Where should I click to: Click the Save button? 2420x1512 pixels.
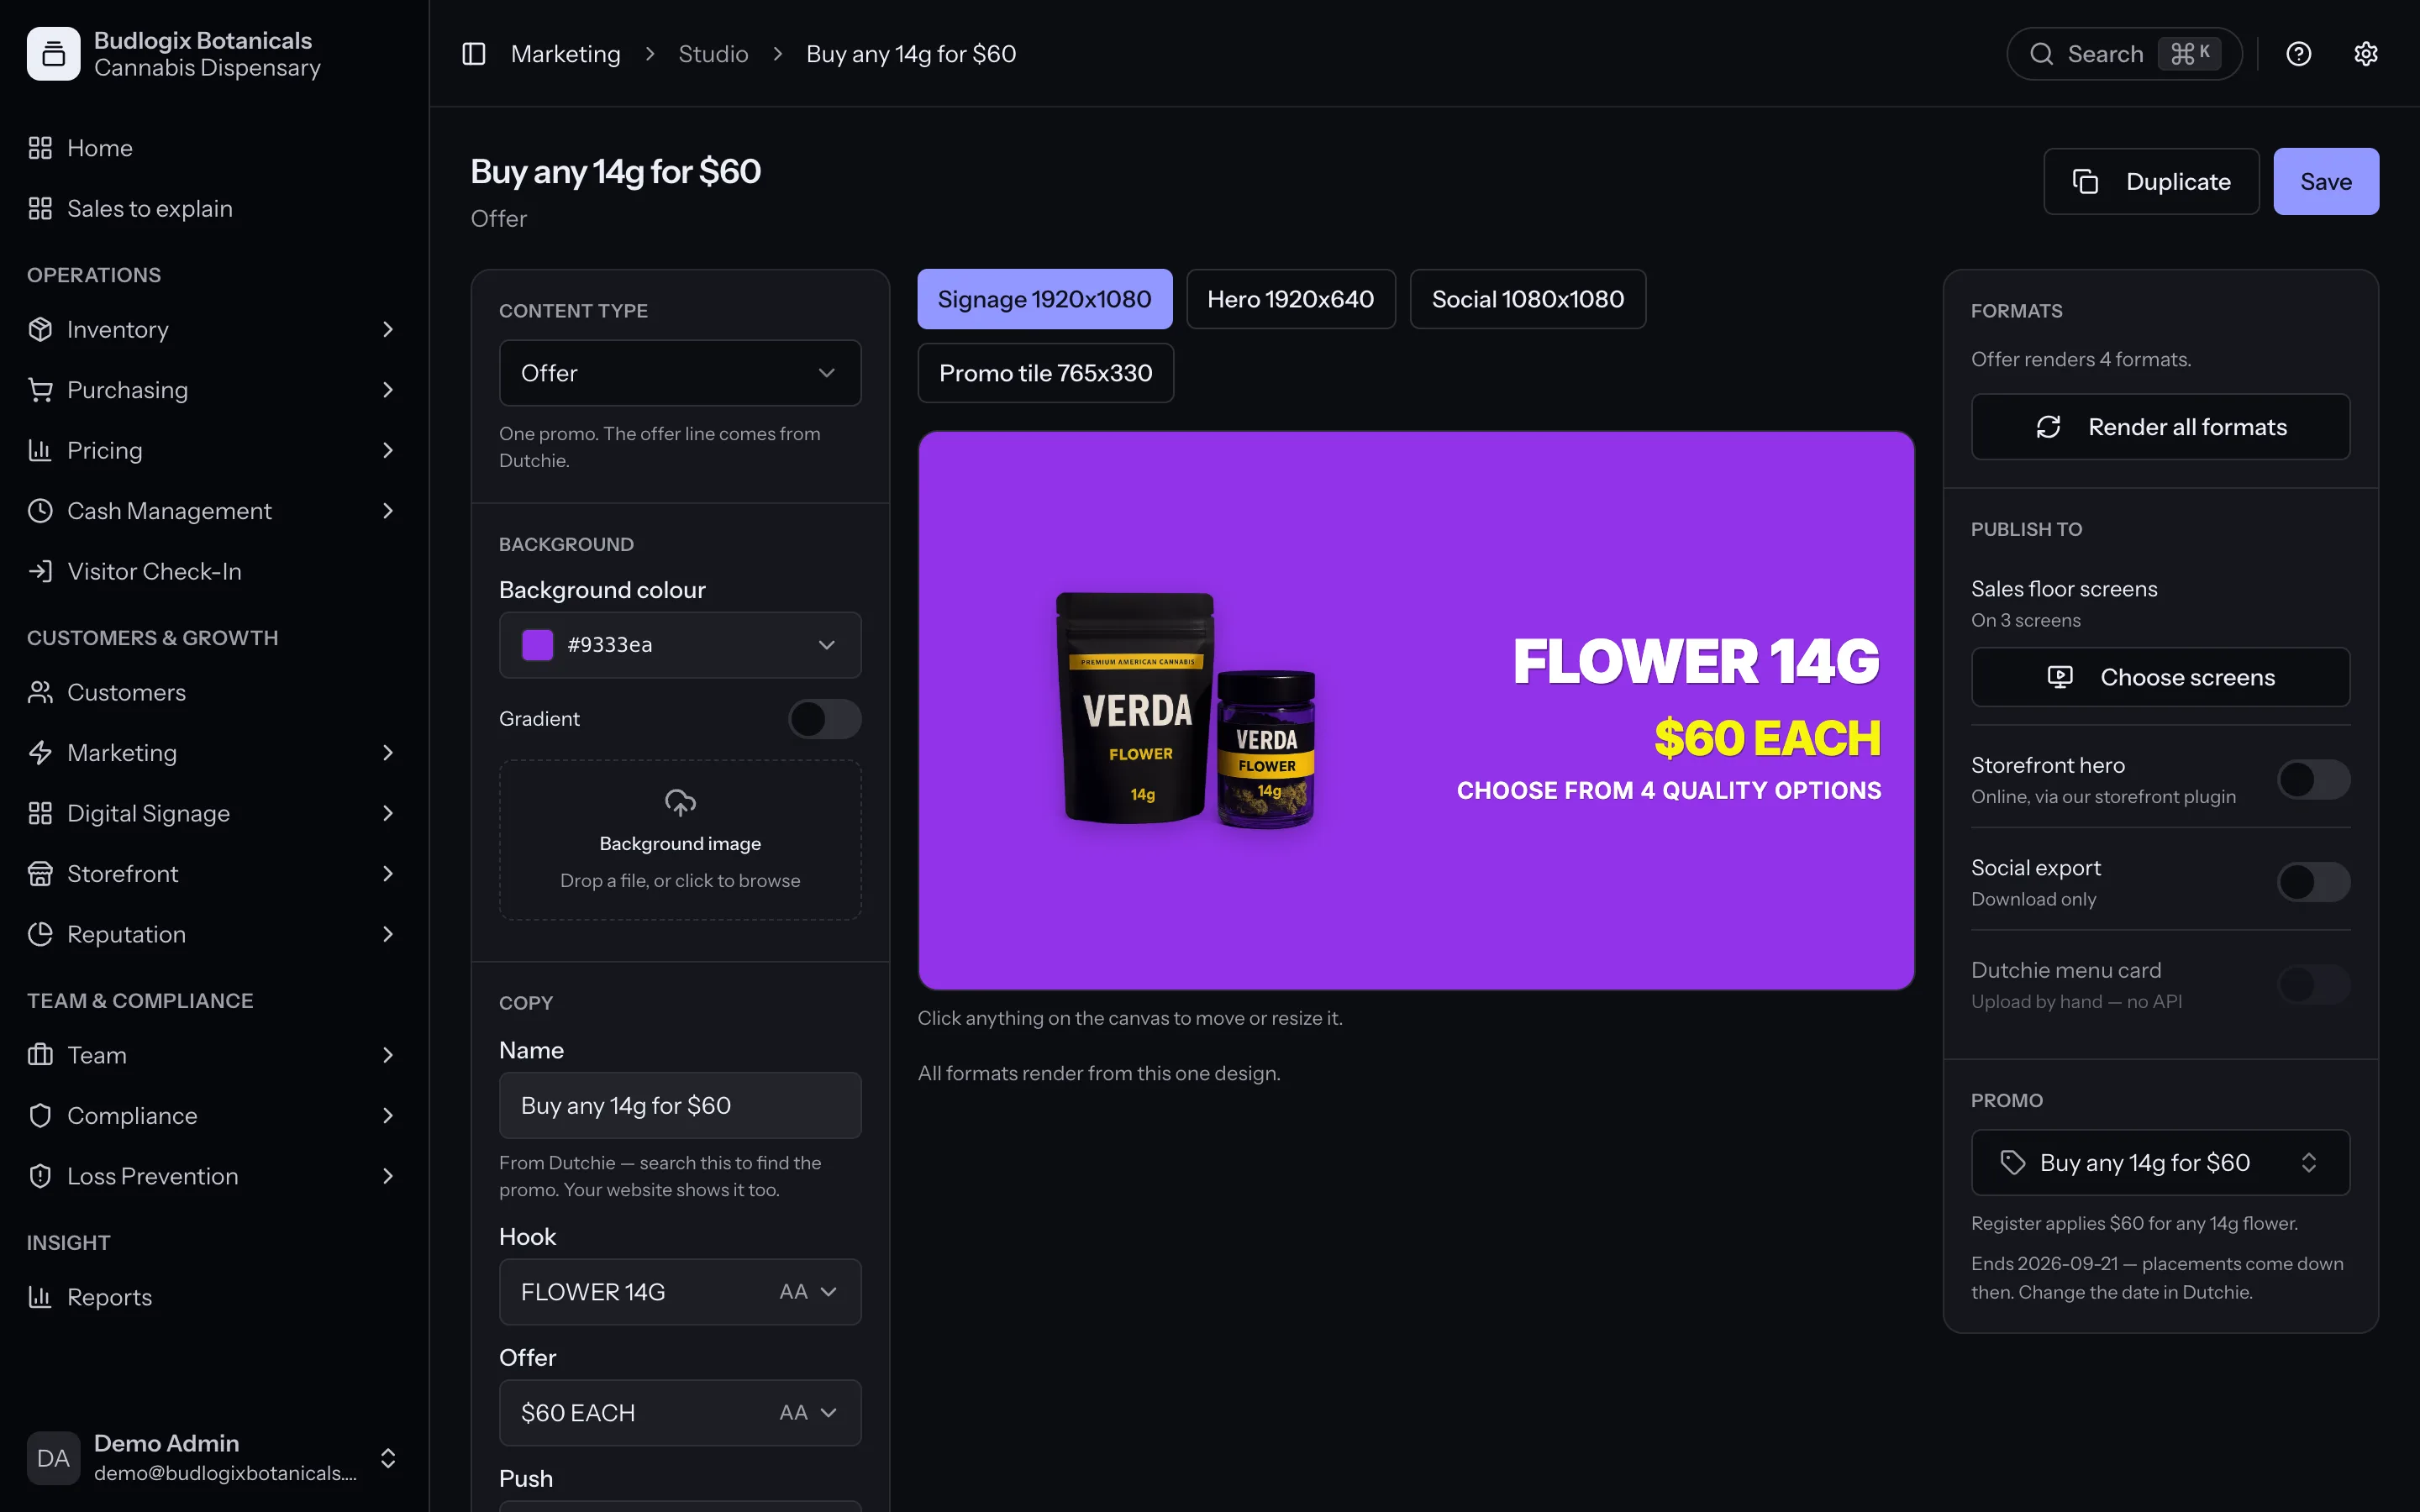[2326, 181]
